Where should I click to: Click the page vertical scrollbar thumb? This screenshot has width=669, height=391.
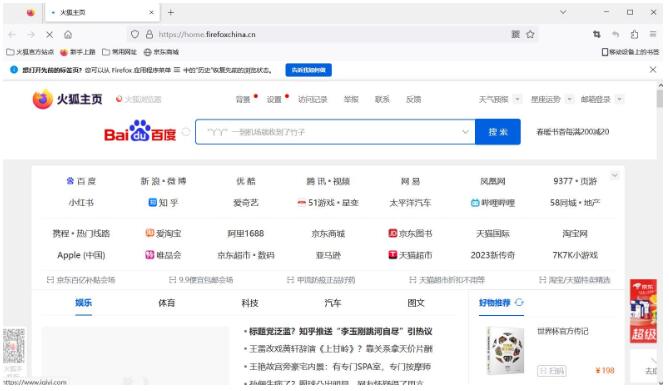[660, 98]
